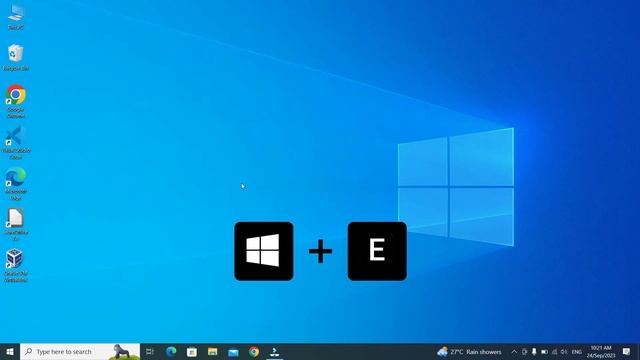Open network settings from the tray icon

coord(554,351)
